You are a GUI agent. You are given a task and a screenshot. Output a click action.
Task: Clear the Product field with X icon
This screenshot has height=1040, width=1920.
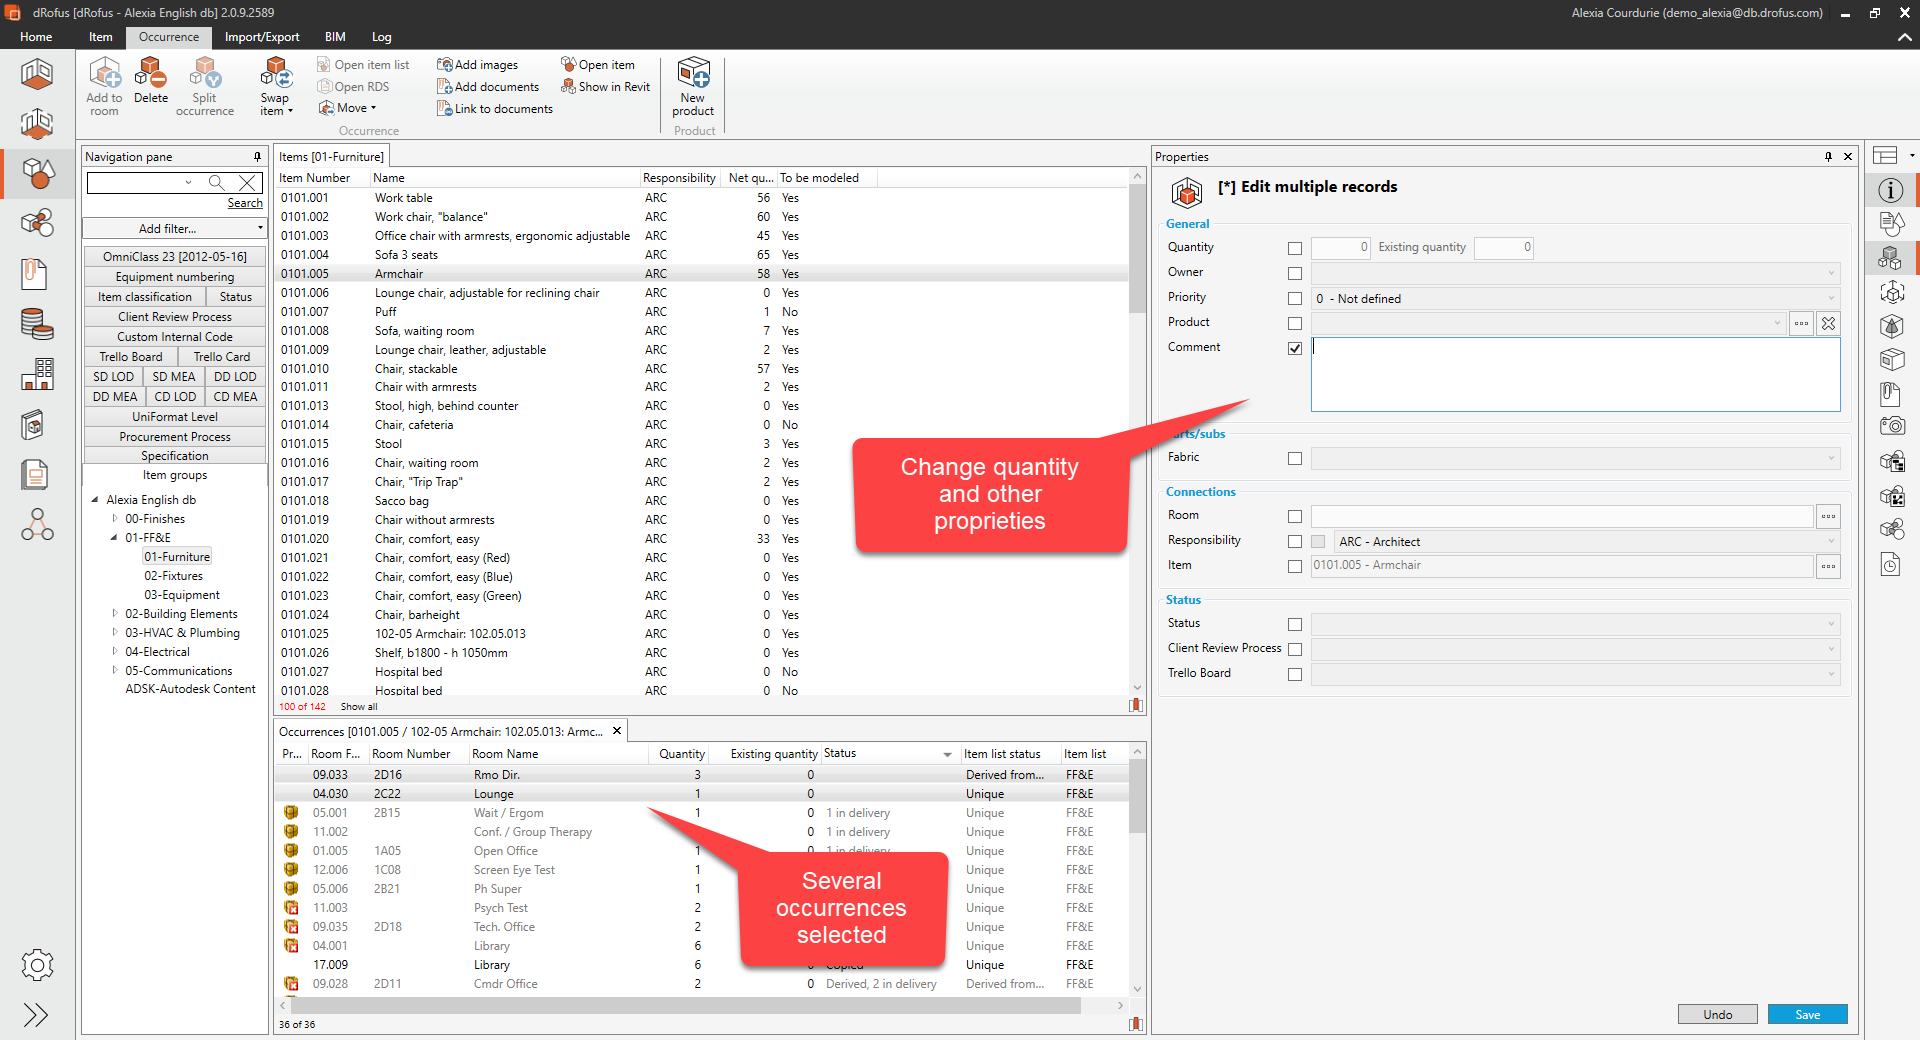[1828, 323]
